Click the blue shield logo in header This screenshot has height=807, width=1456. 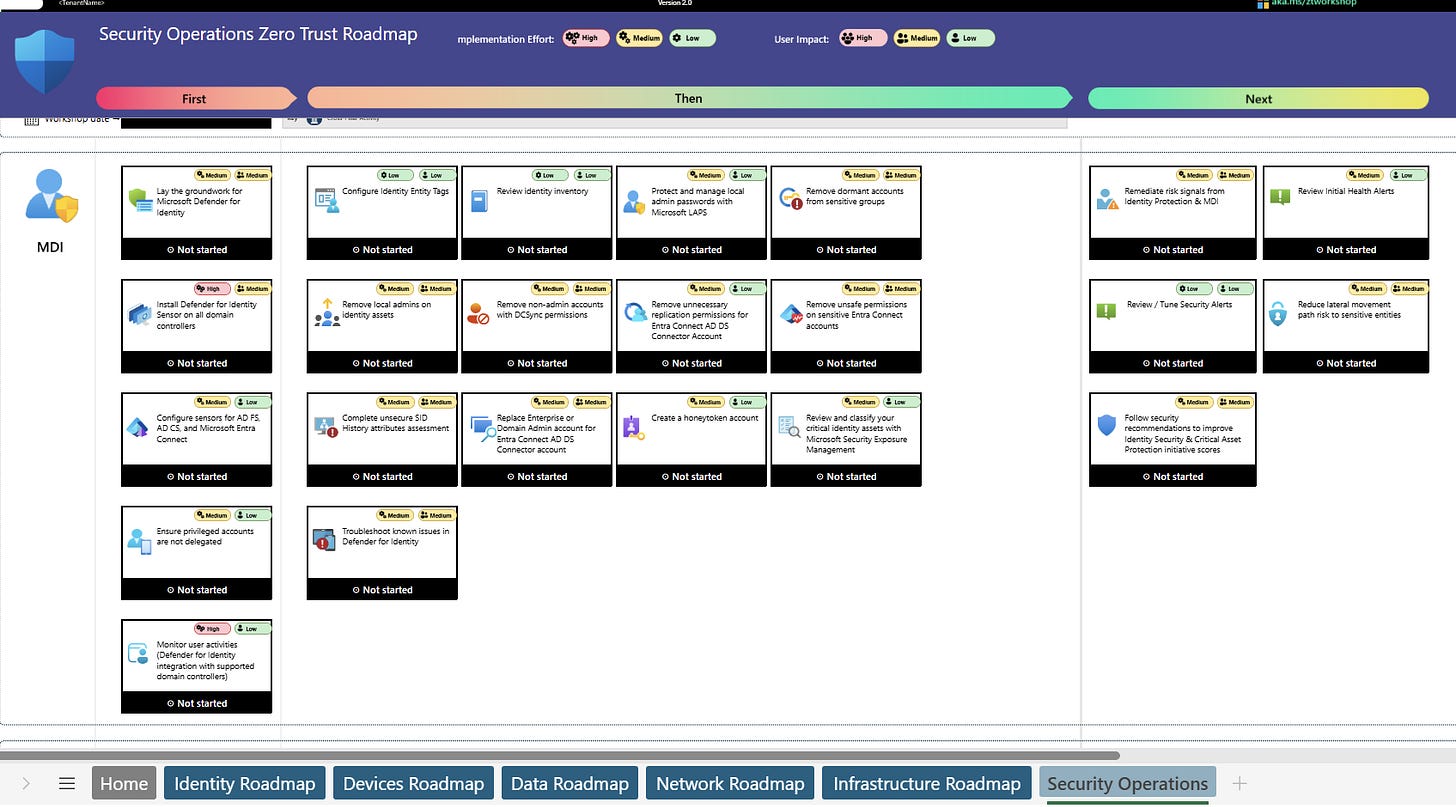pyautogui.click(x=45, y=59)
